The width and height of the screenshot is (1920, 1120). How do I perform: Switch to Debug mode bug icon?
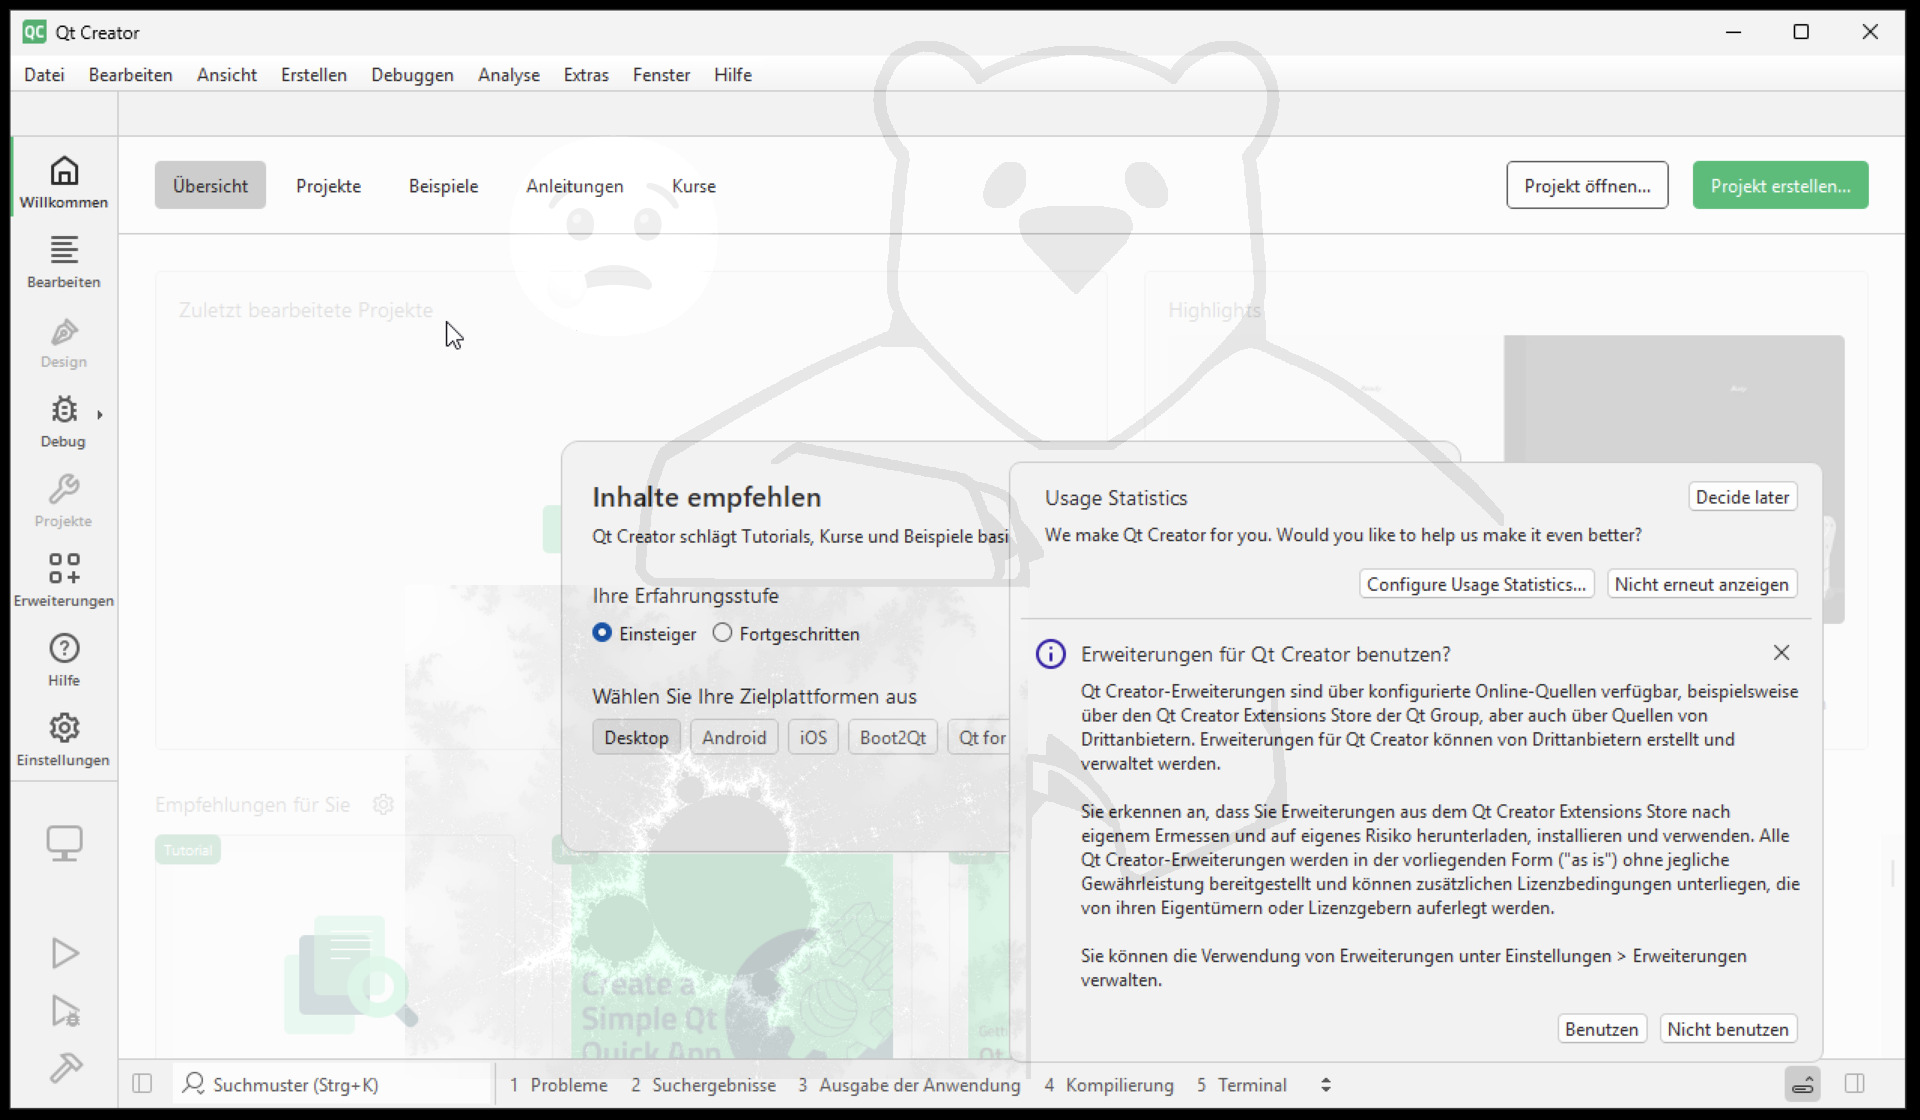point(63,421)
